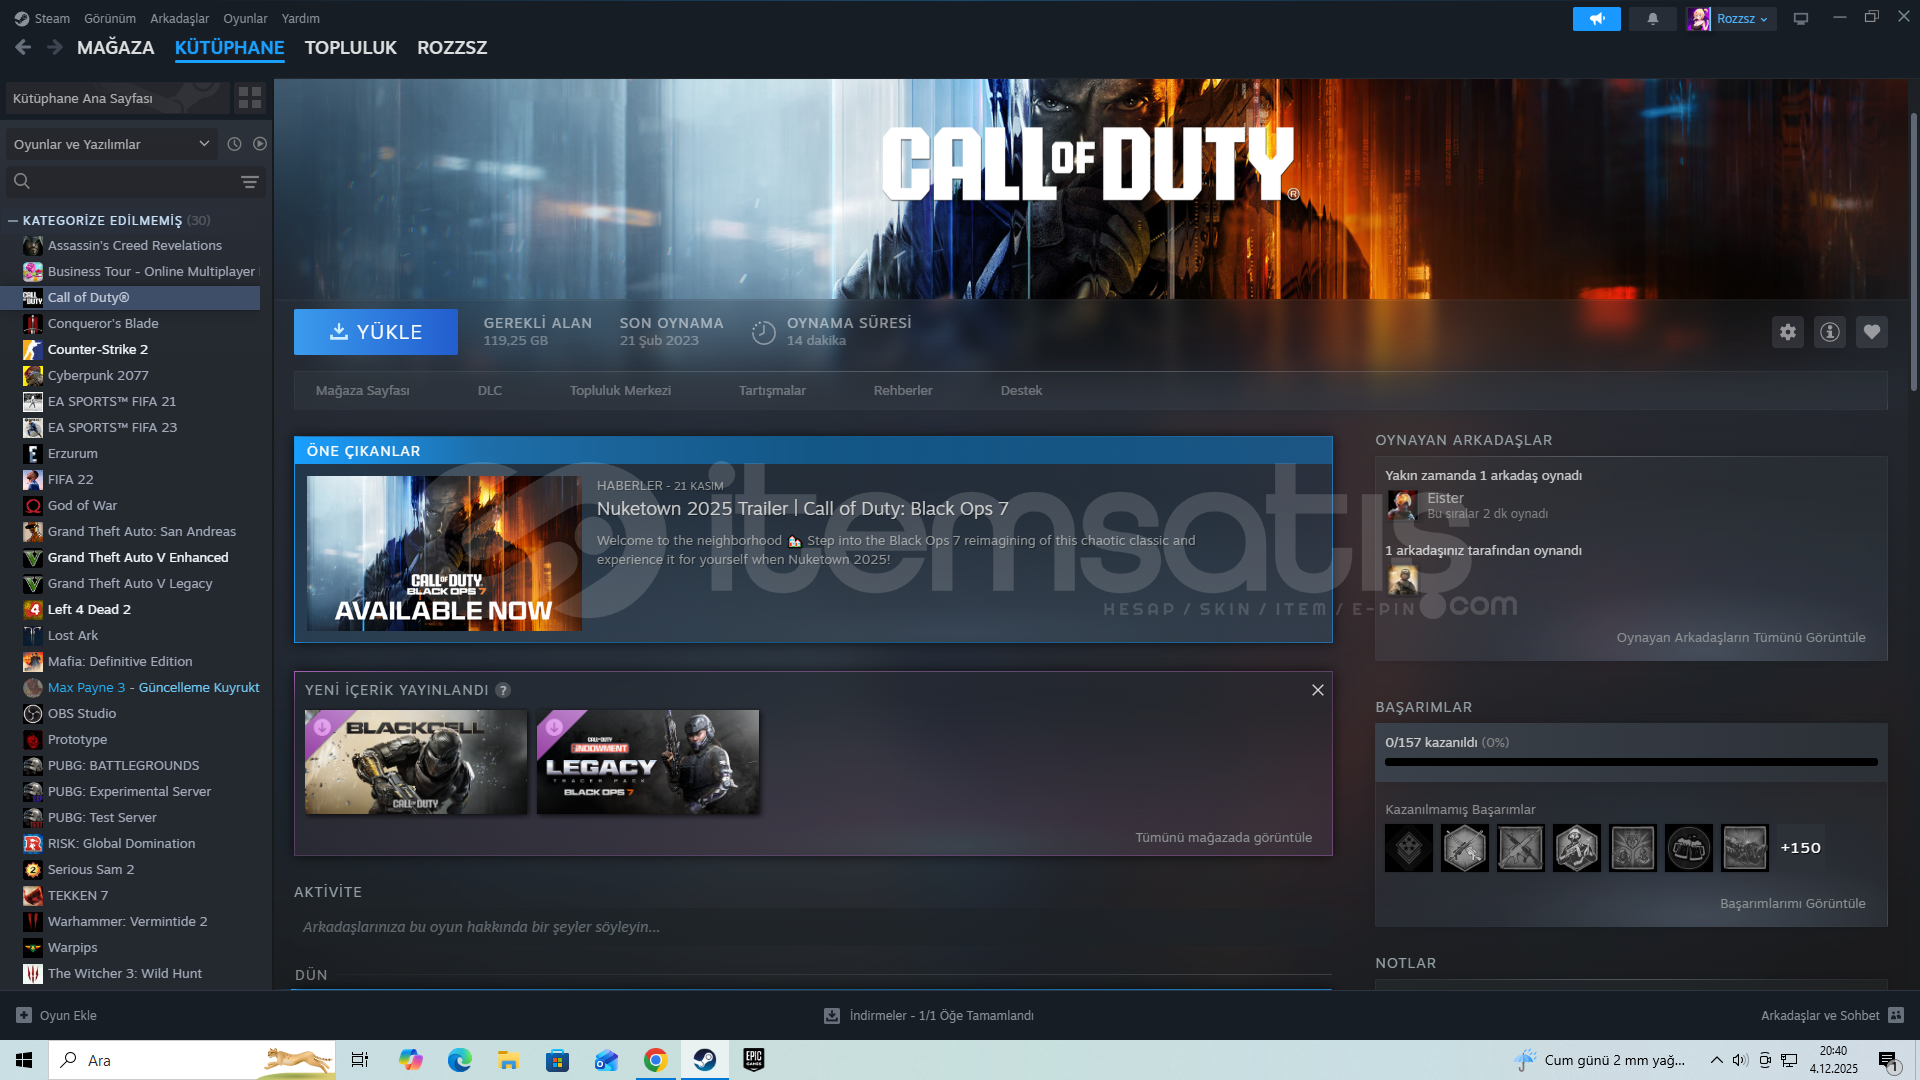Viewport: 1920px width, 1080px height.
Task: Open the Arkadaşlar menu
Action: [179, 19]
